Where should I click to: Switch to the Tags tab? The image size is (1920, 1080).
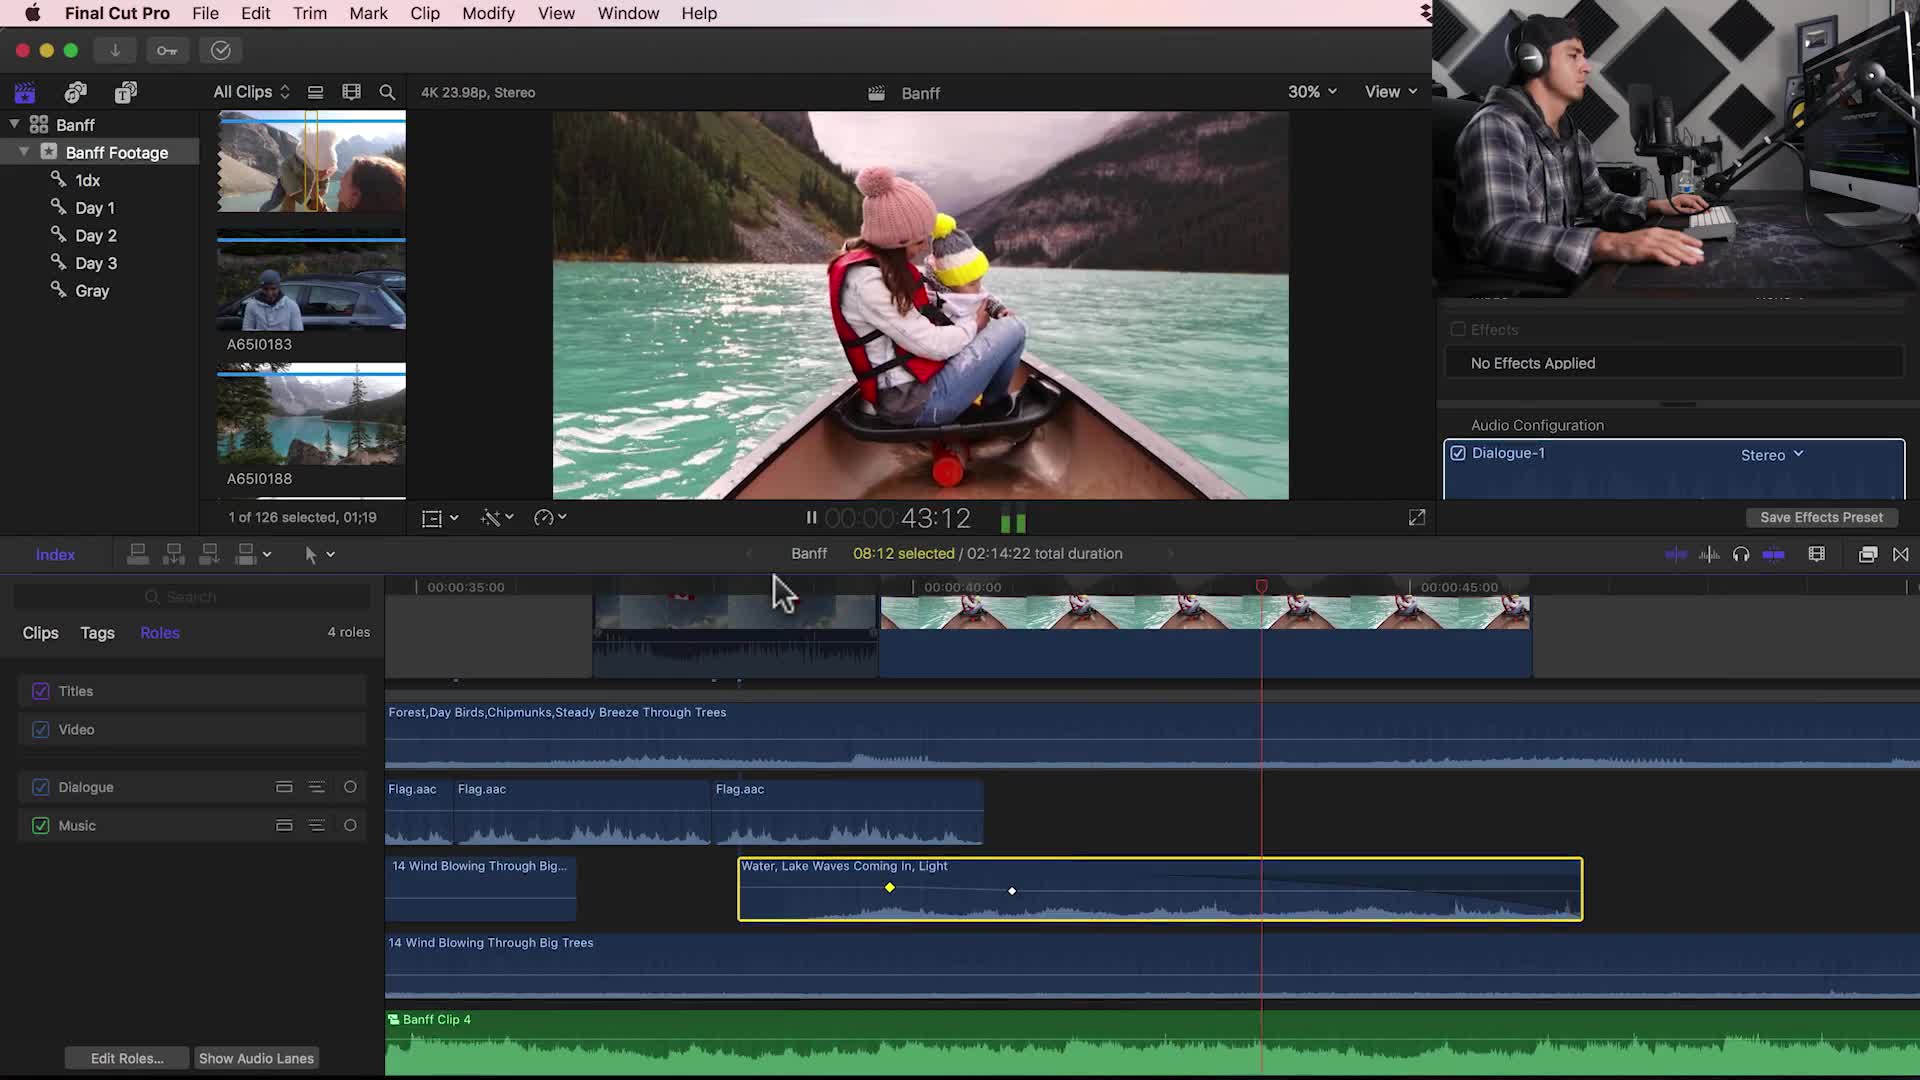coord(97,633)
